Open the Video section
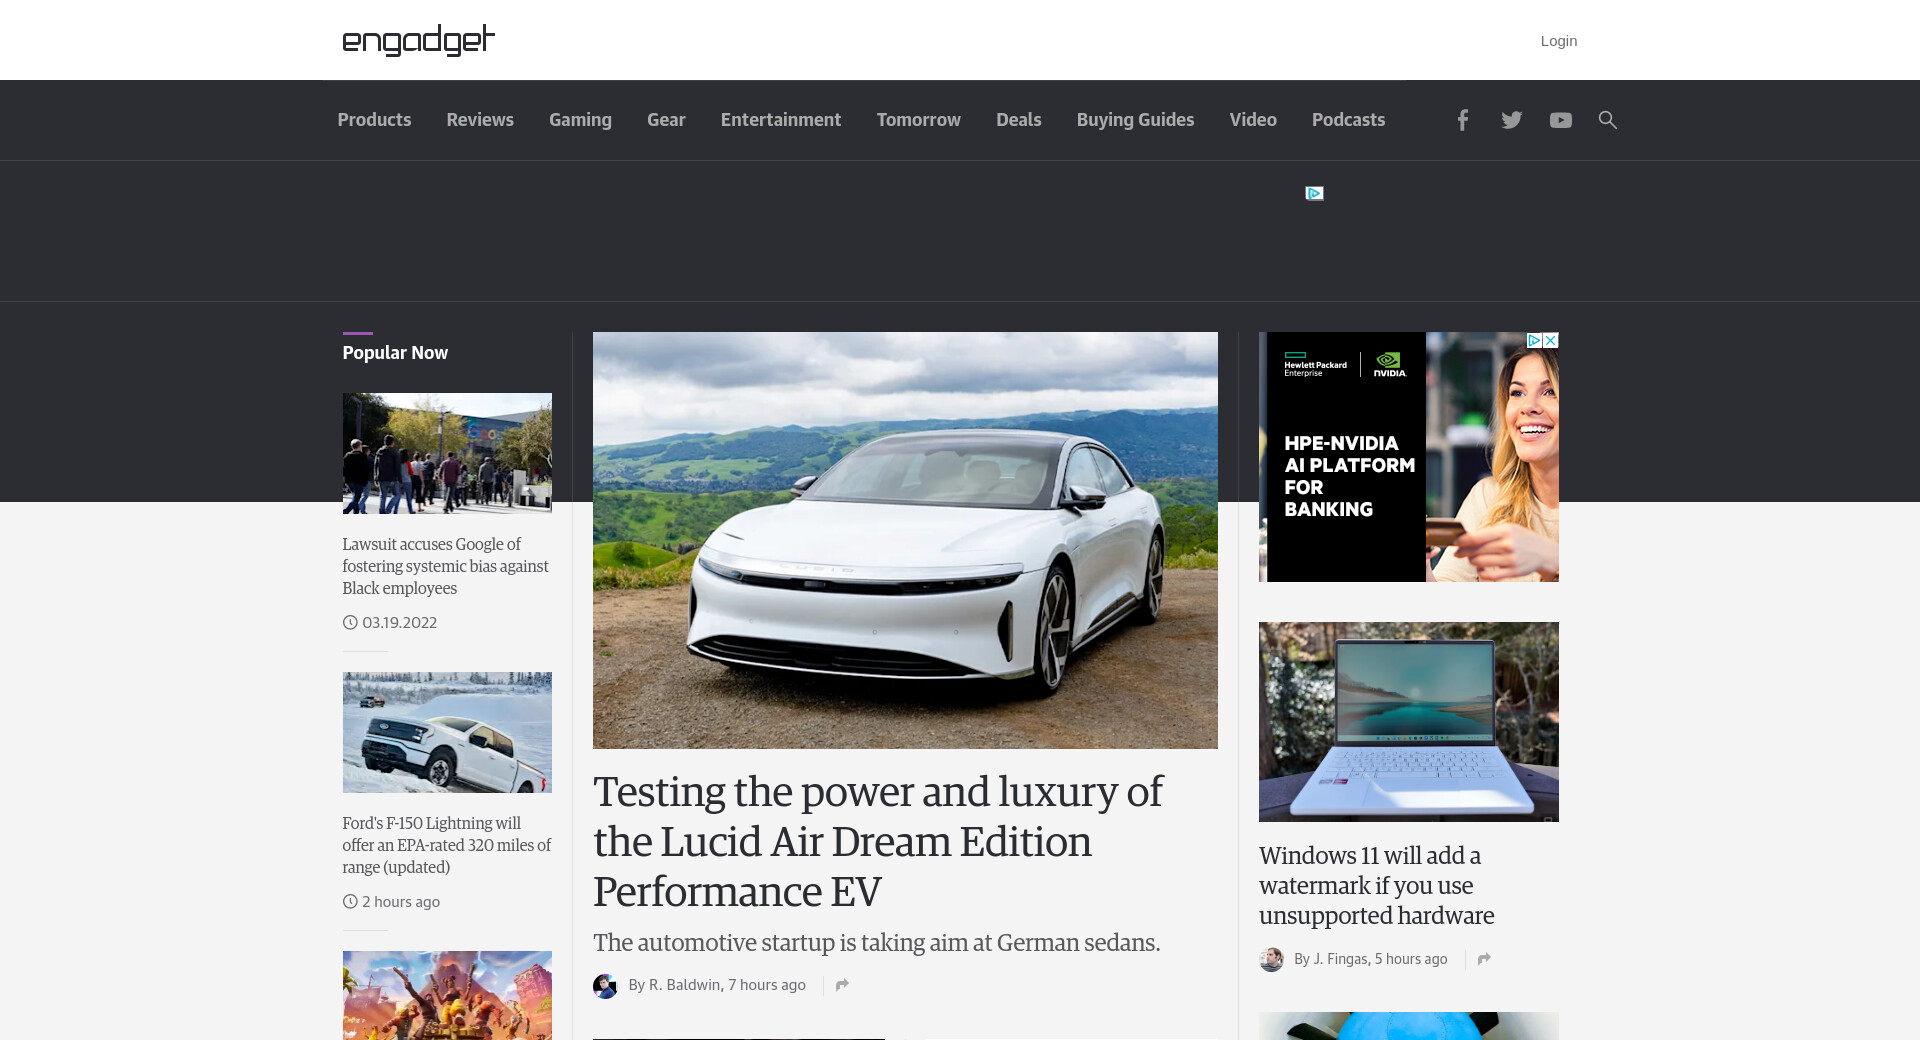 pos(1253,120)
